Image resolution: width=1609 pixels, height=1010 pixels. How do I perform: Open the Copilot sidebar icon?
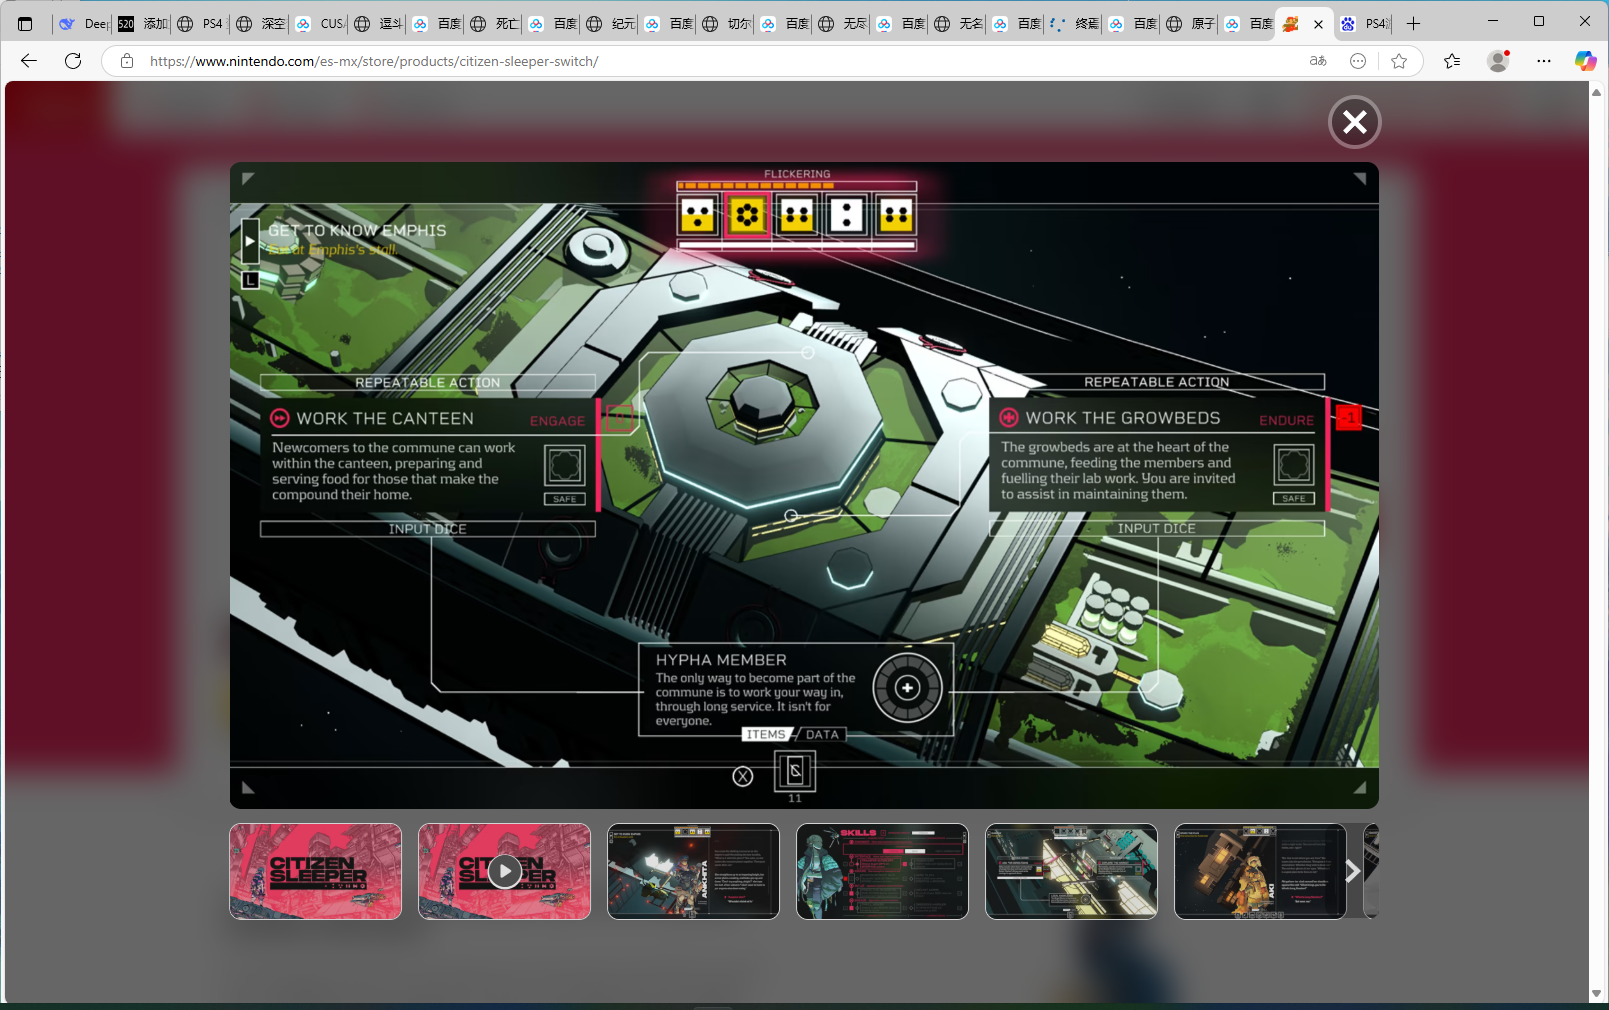[x=1585, y=61]
